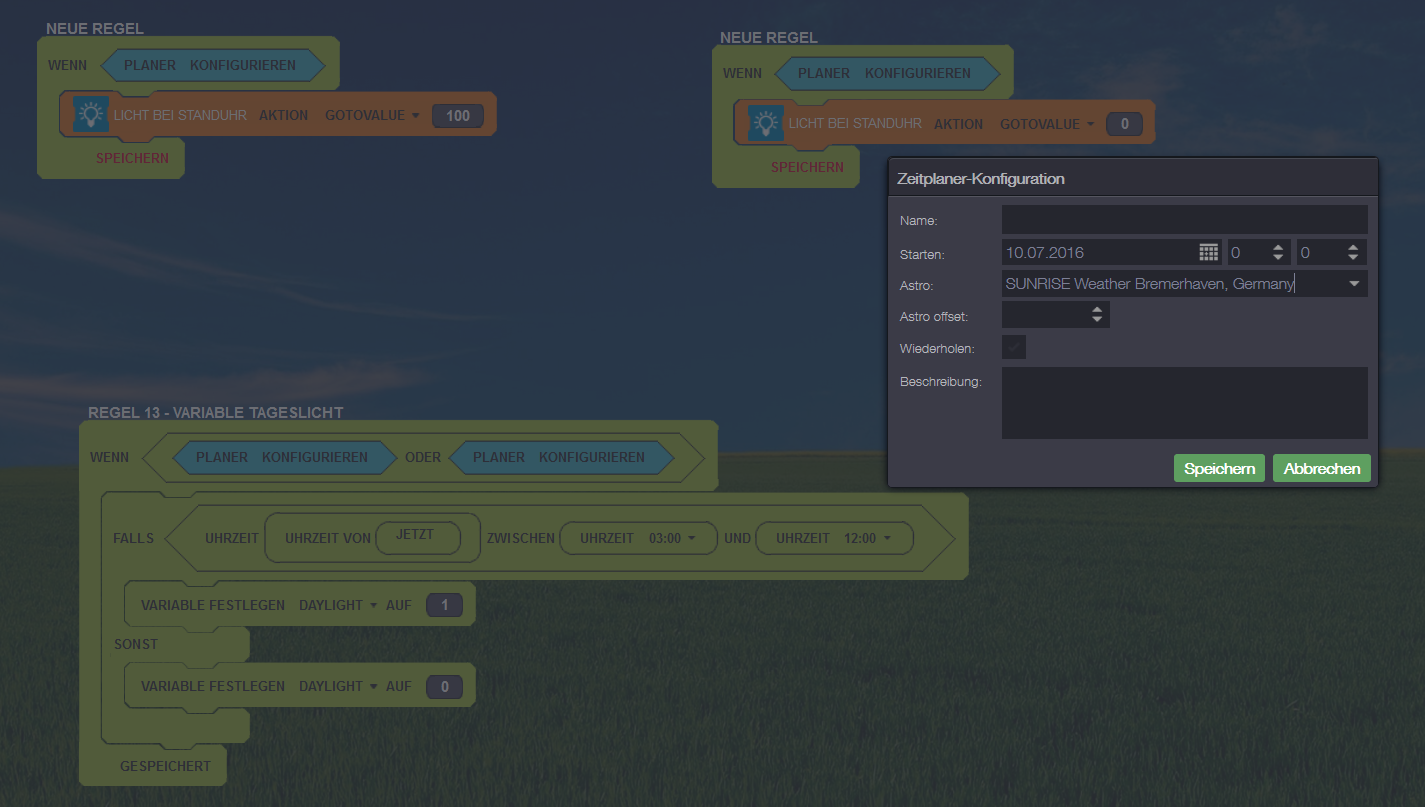Click Speichern button in the dialog
Image resolution: width=1425 pixels, height=807 pixels.
pos(1219,469)
